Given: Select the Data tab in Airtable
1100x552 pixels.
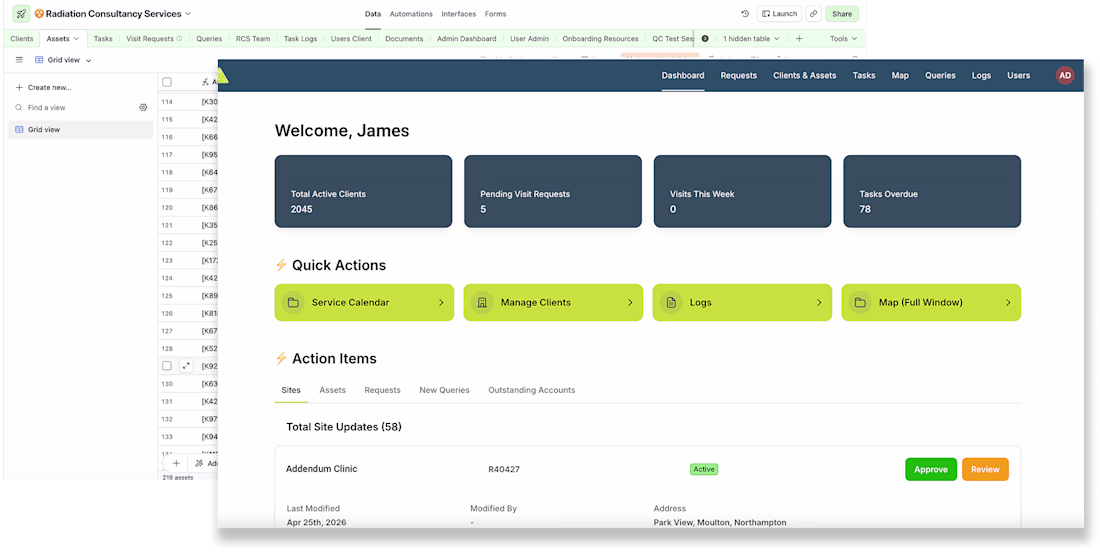Looking at the screenshot, I should click(x=373, y=14).
